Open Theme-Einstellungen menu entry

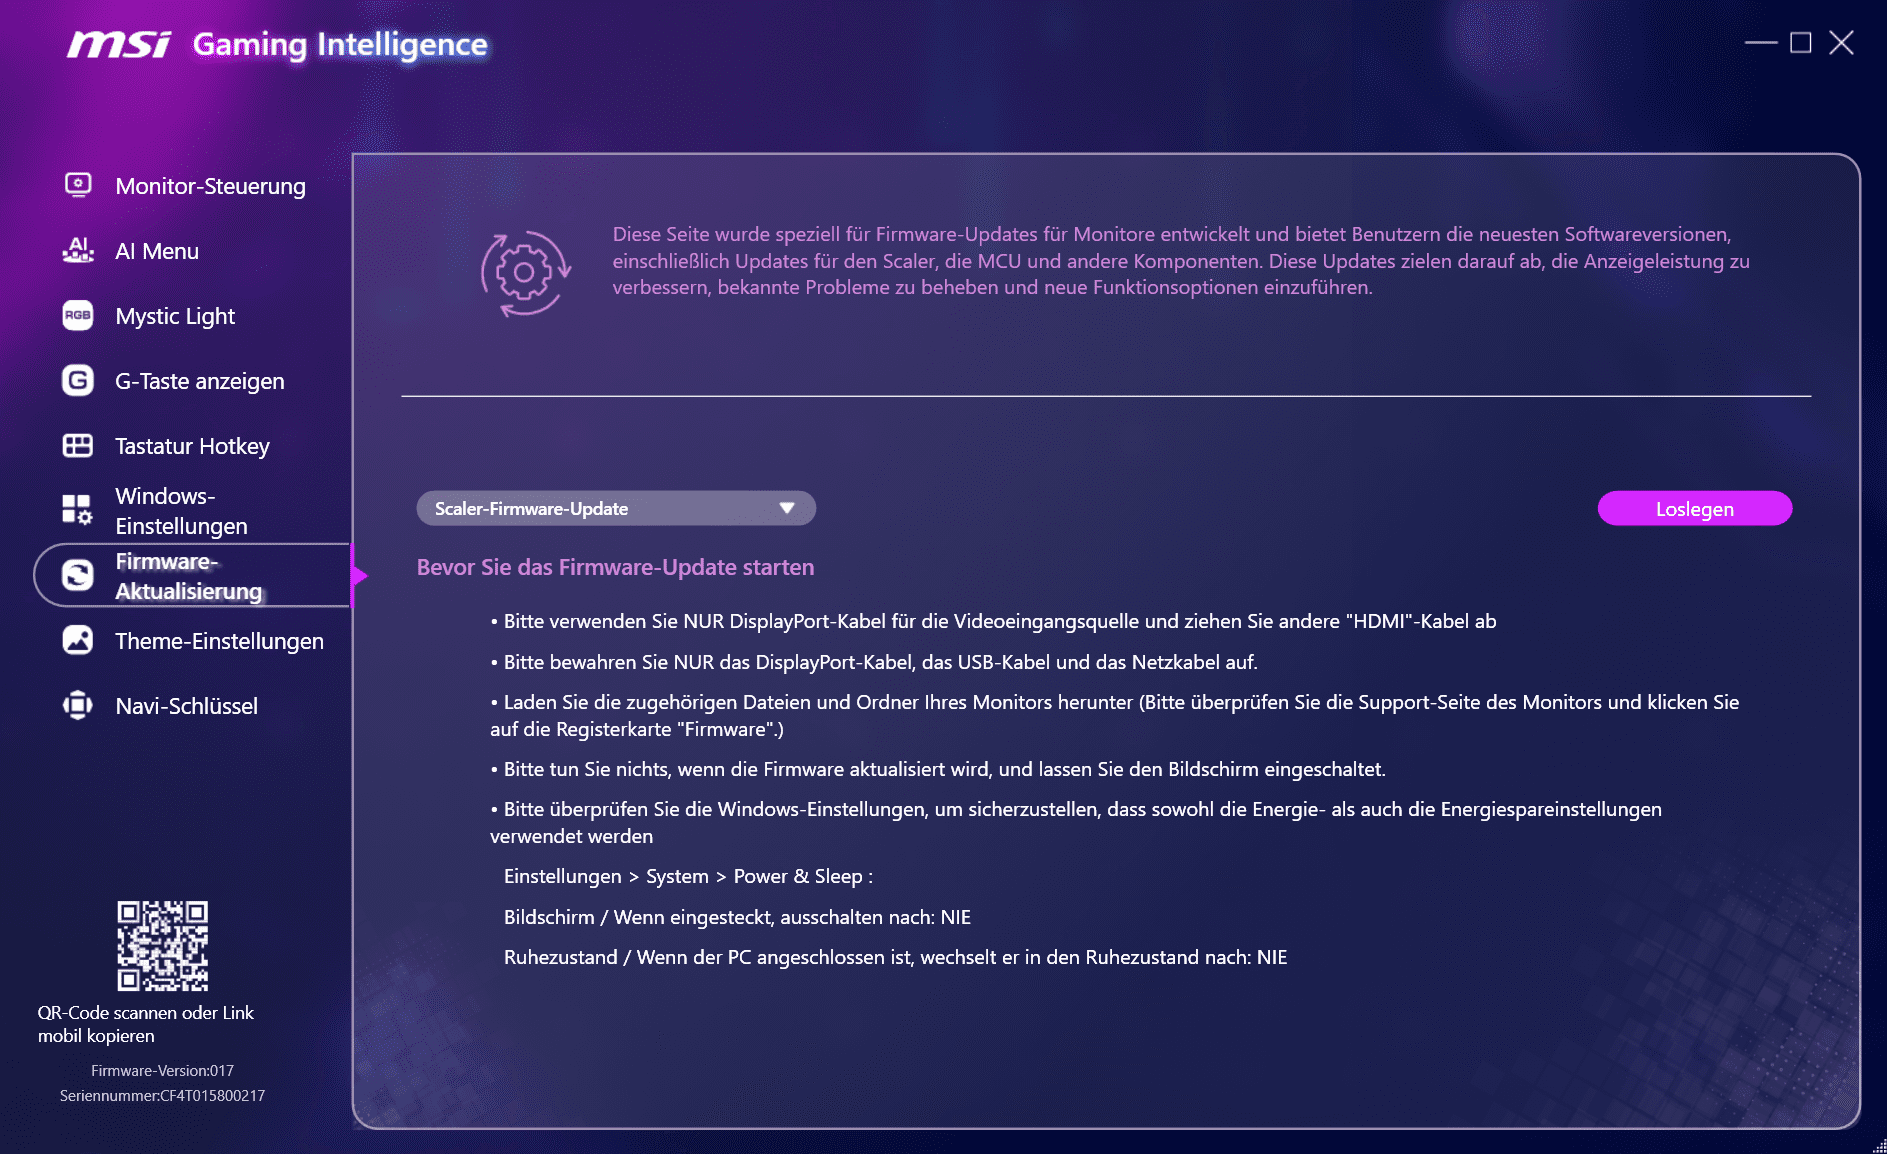219,641
